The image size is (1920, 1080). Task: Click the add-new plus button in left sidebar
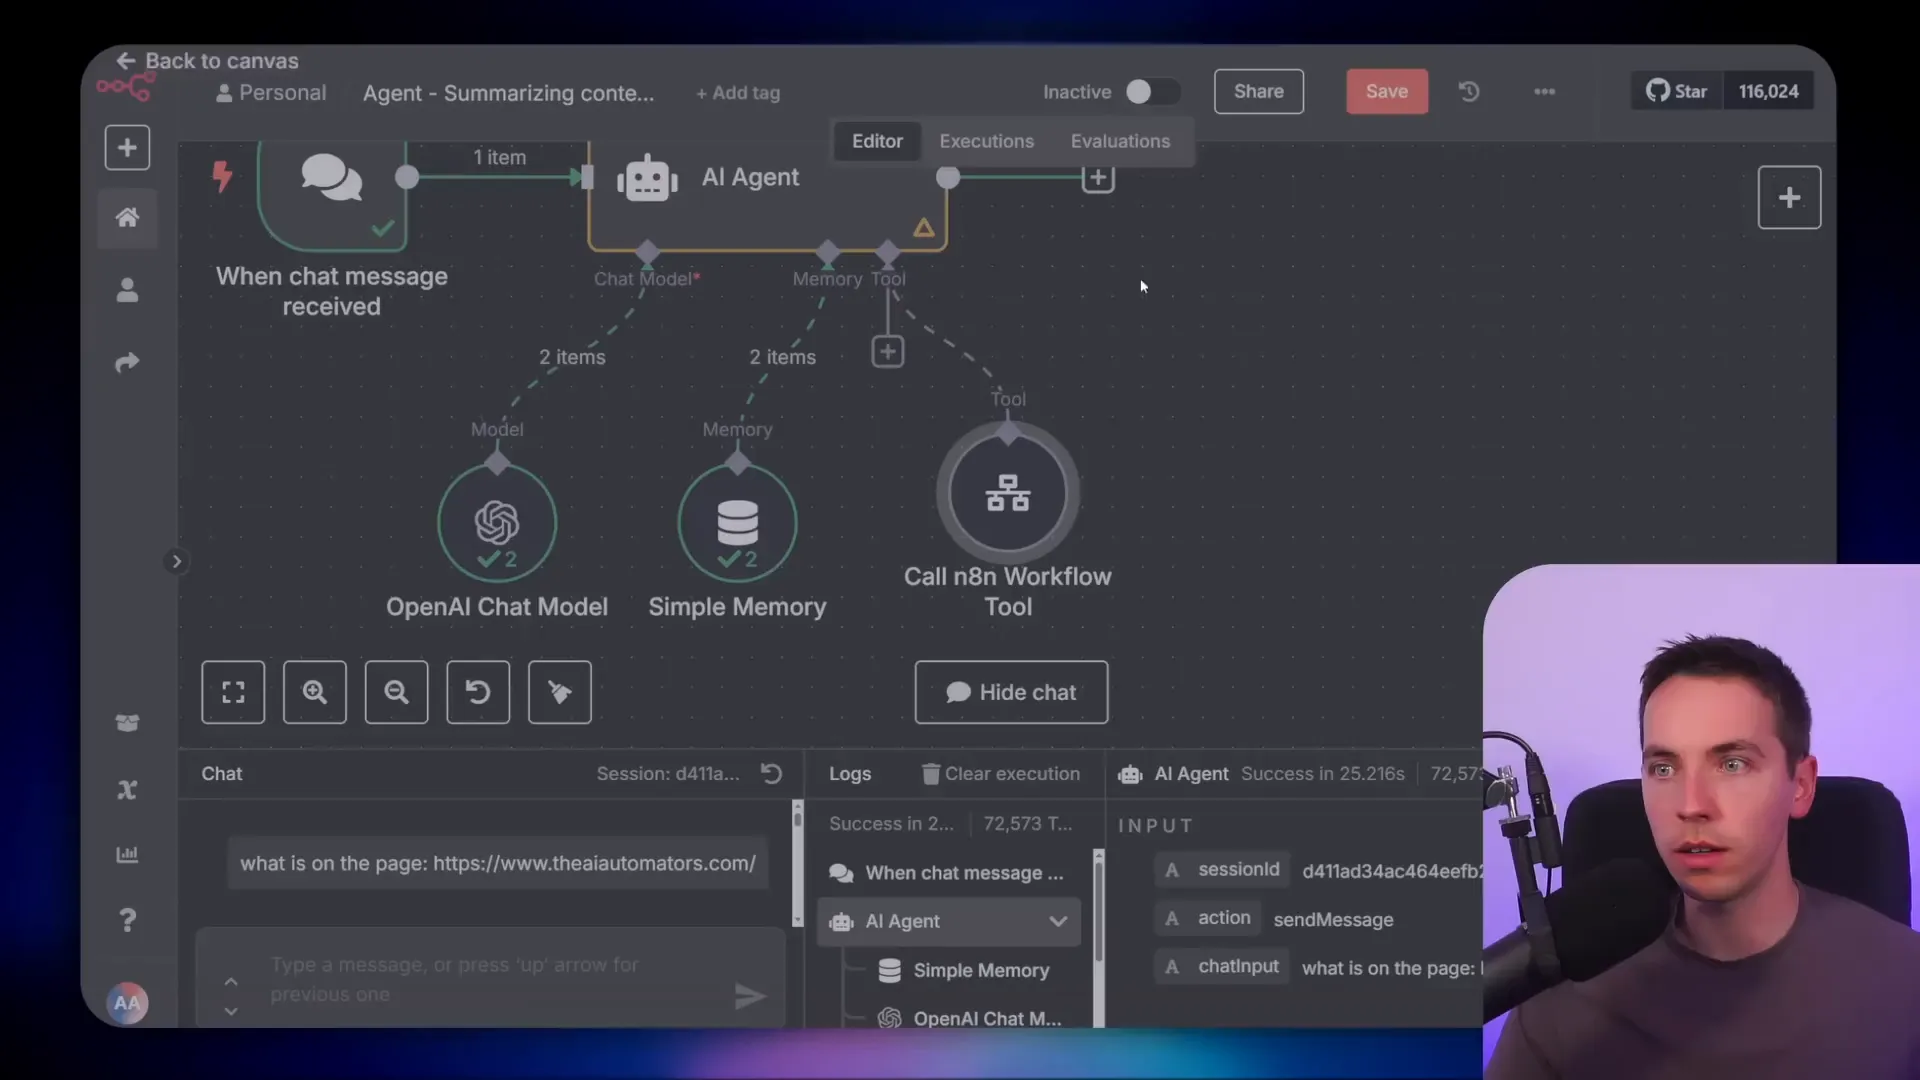(127, 148)
